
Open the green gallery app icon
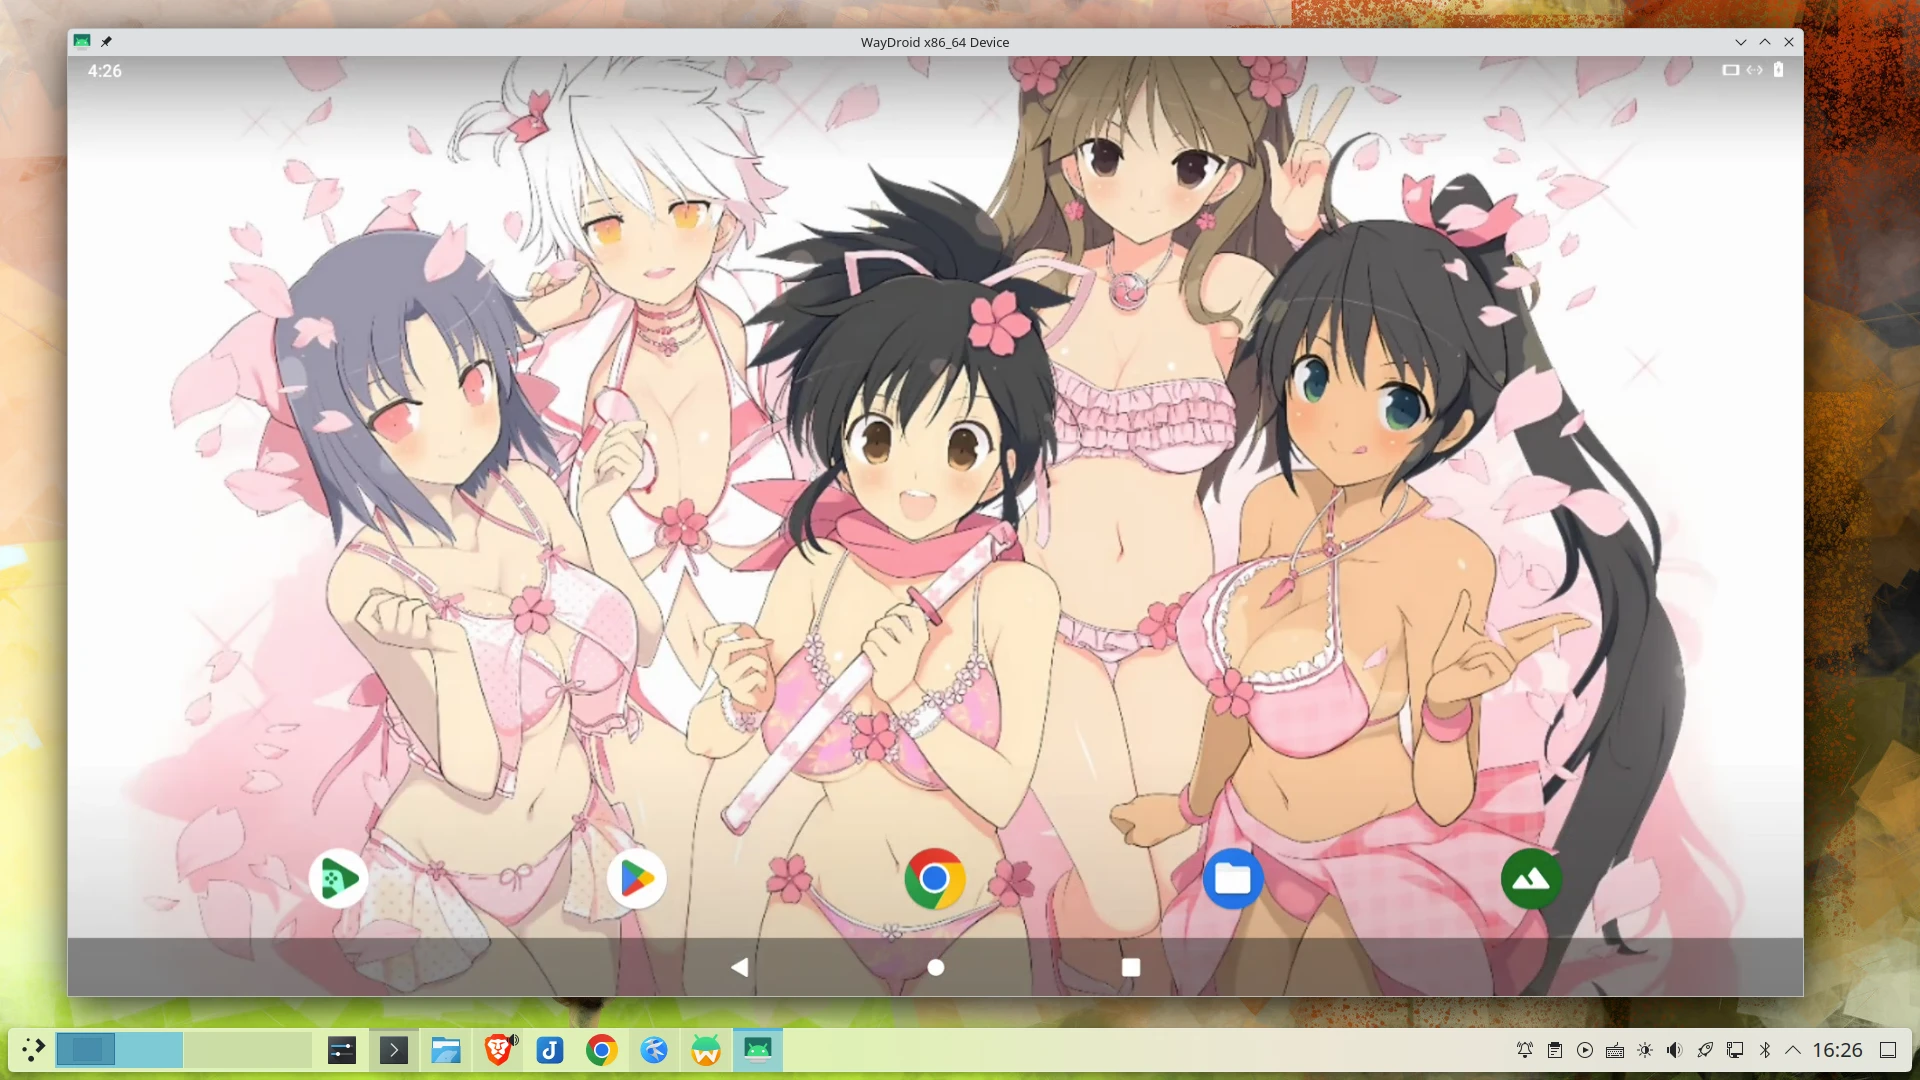tap(1530, 879)
